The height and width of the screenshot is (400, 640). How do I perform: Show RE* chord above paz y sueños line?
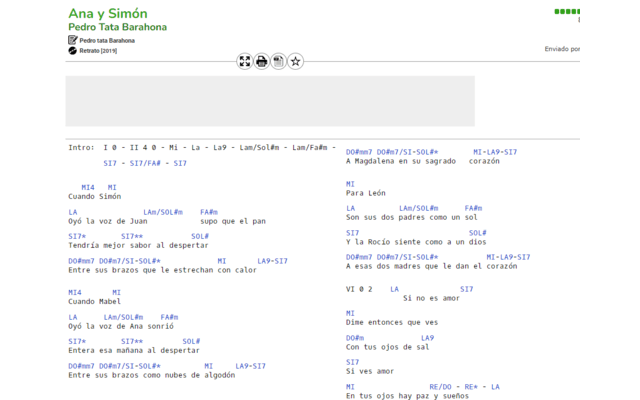click(x=471, y=387)
